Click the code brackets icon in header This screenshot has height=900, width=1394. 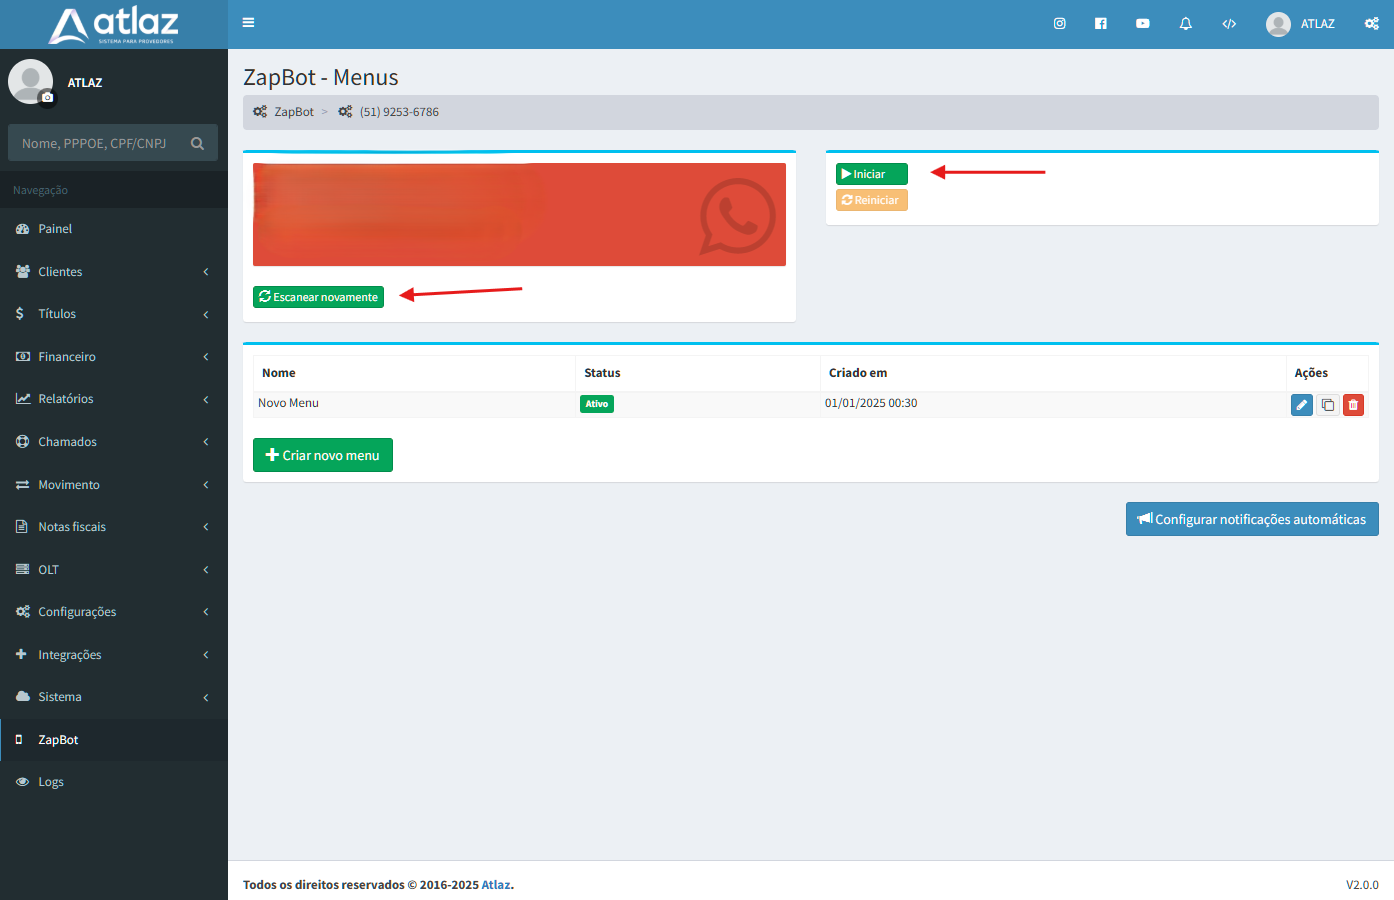click(1229, 24)
